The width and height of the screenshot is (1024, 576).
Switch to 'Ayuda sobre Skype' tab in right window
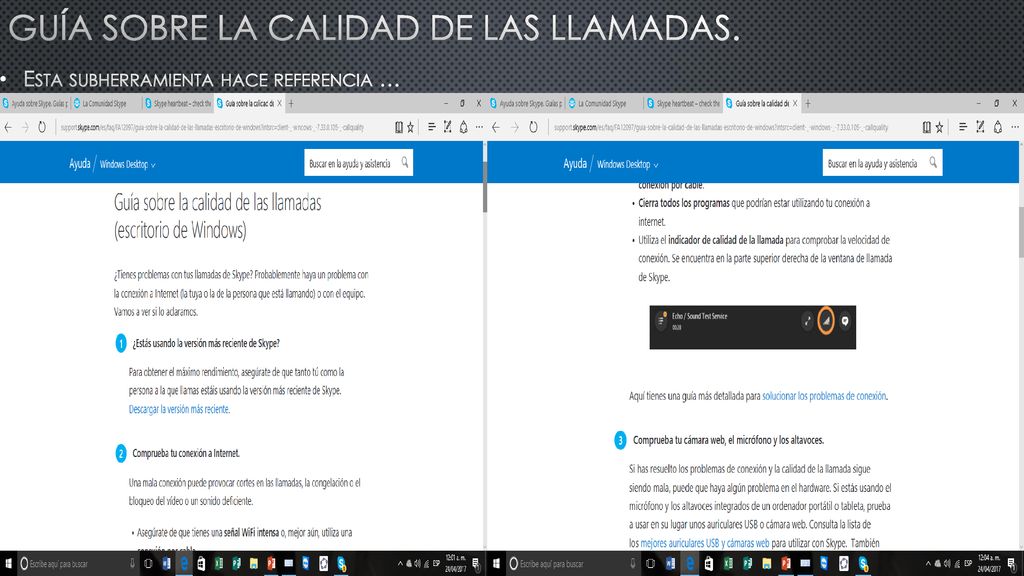526,103
